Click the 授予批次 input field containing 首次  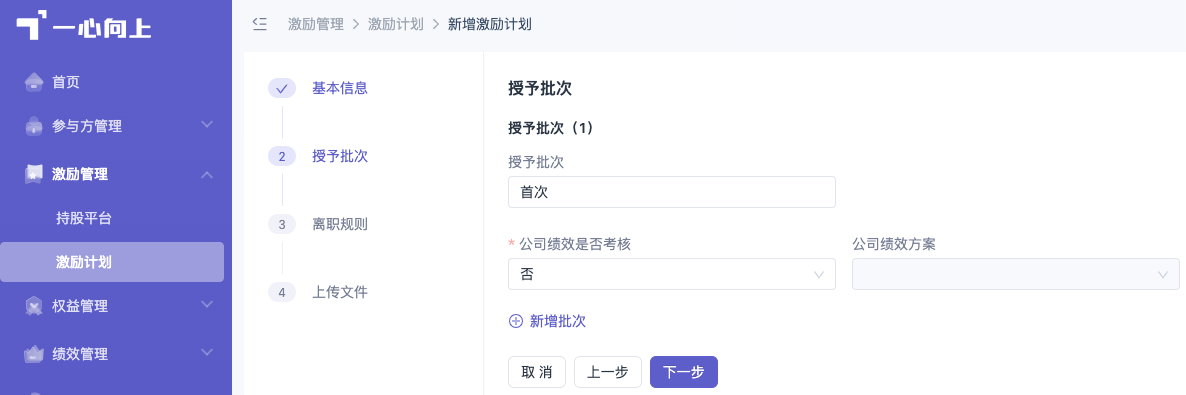672,192
